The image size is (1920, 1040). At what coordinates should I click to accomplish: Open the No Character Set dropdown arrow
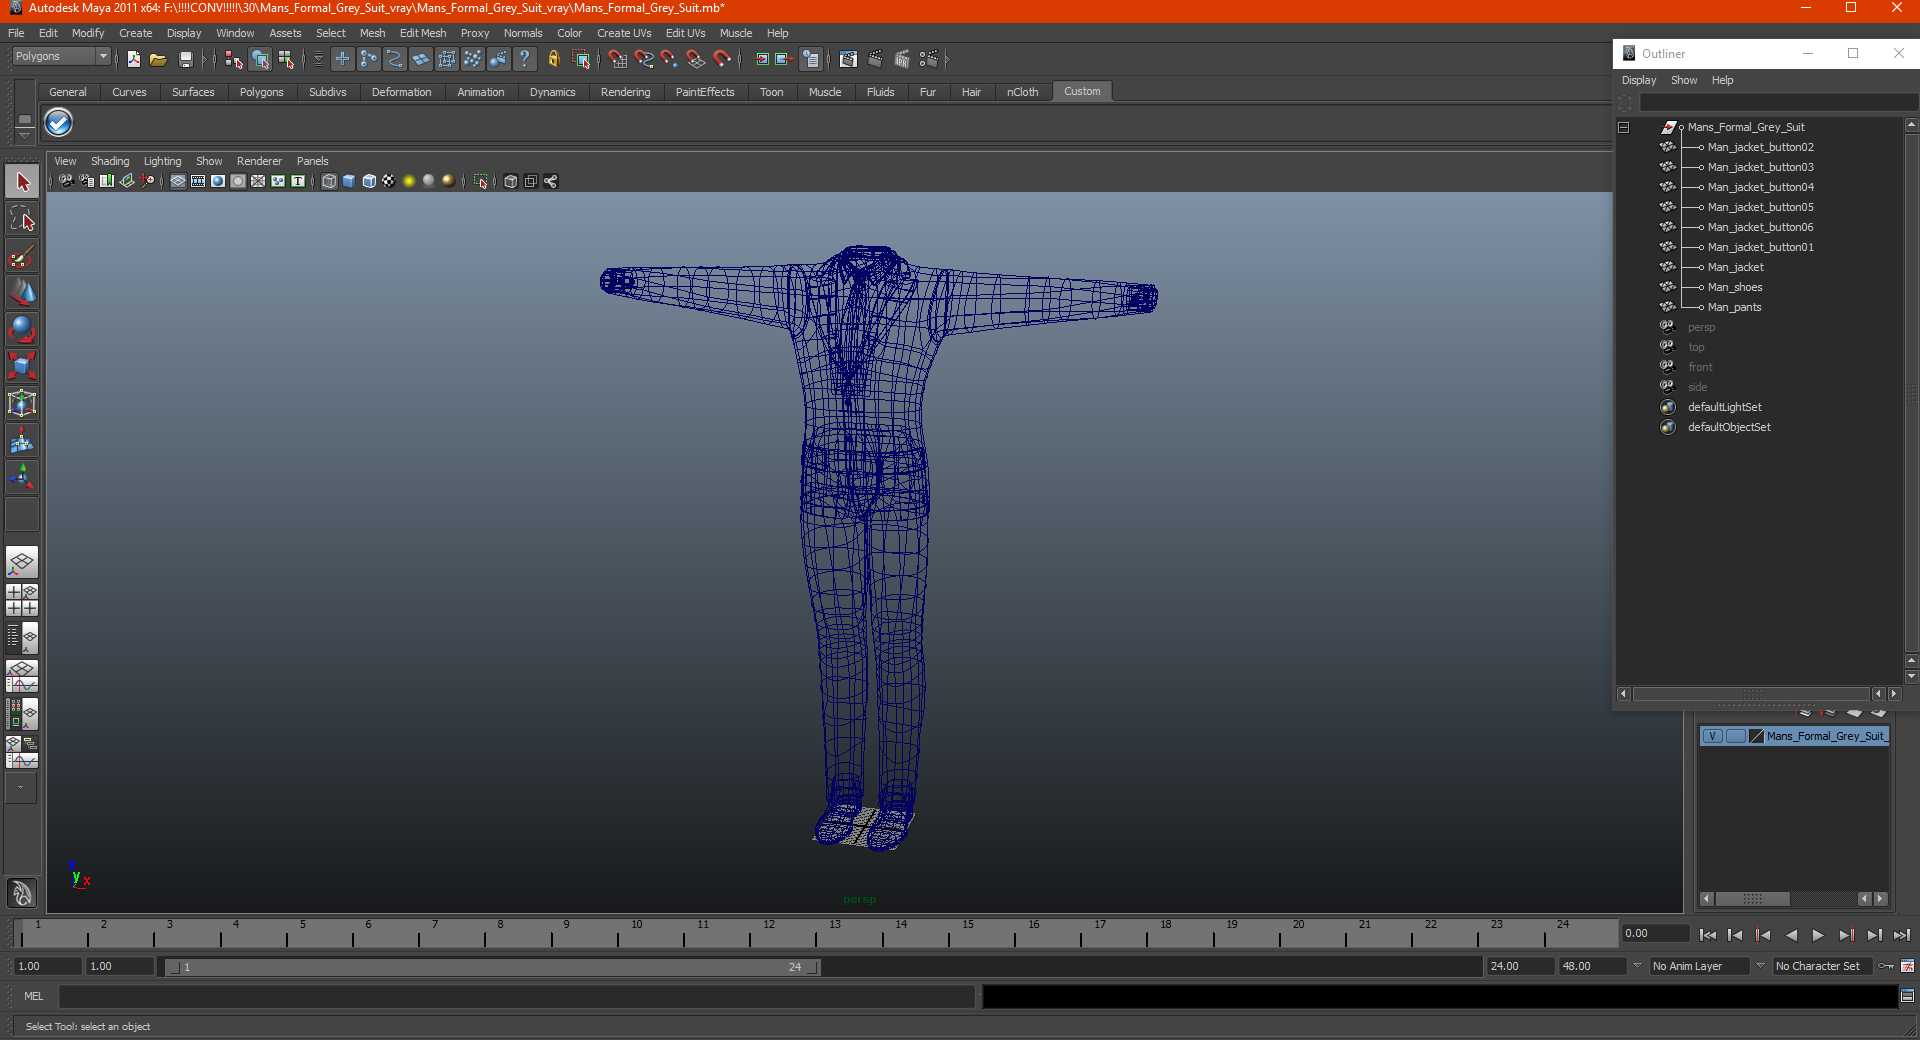pos(1761,966)
